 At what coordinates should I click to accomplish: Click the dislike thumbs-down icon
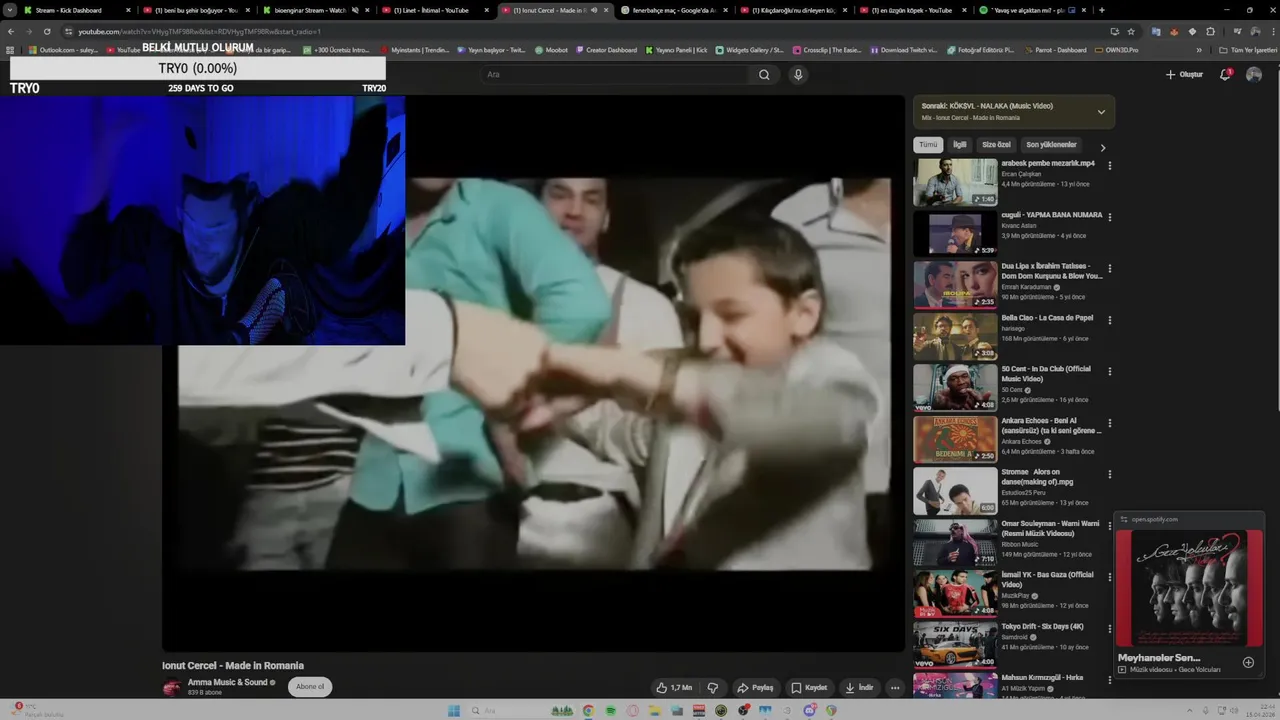pos(713,688)
